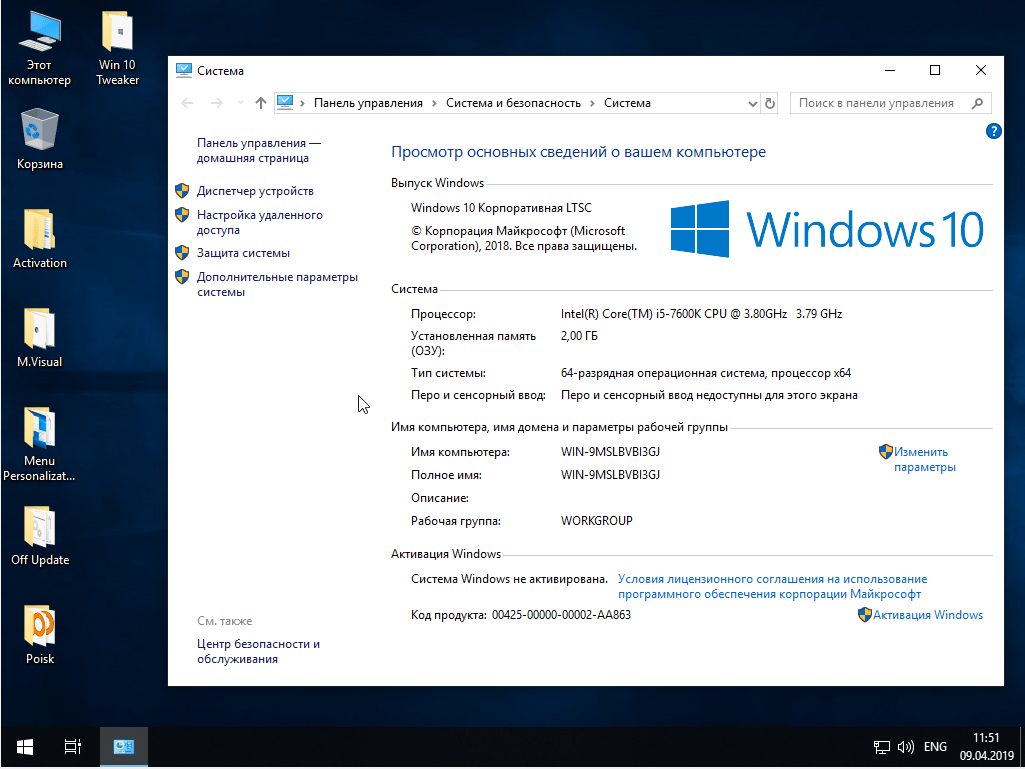The image size is (1025, 769).
Task: Open Панель управления — домашняя страница
Action: click(x=259, y=150)
